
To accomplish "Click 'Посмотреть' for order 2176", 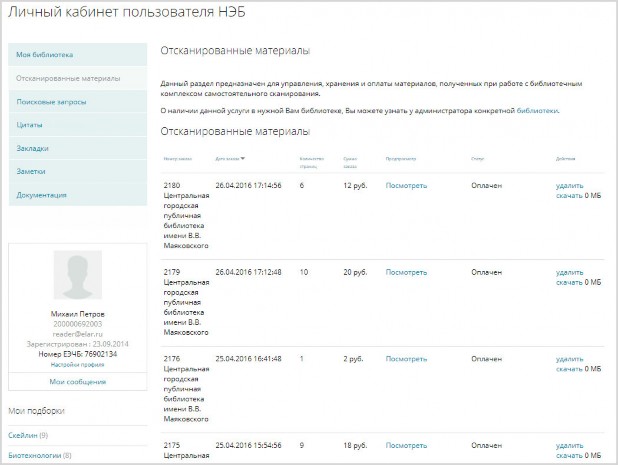I will tap(406, 359).
